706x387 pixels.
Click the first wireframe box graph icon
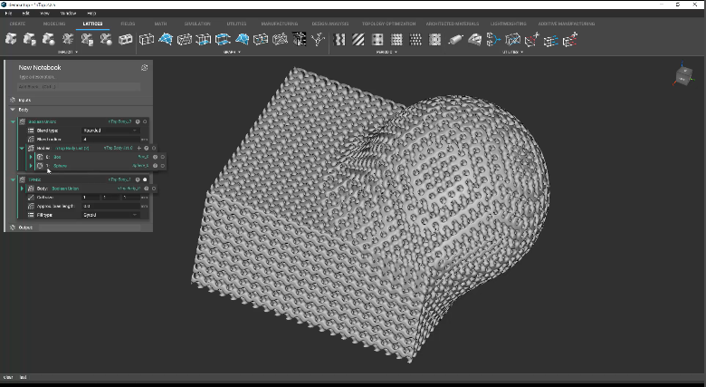pos(146,39)
